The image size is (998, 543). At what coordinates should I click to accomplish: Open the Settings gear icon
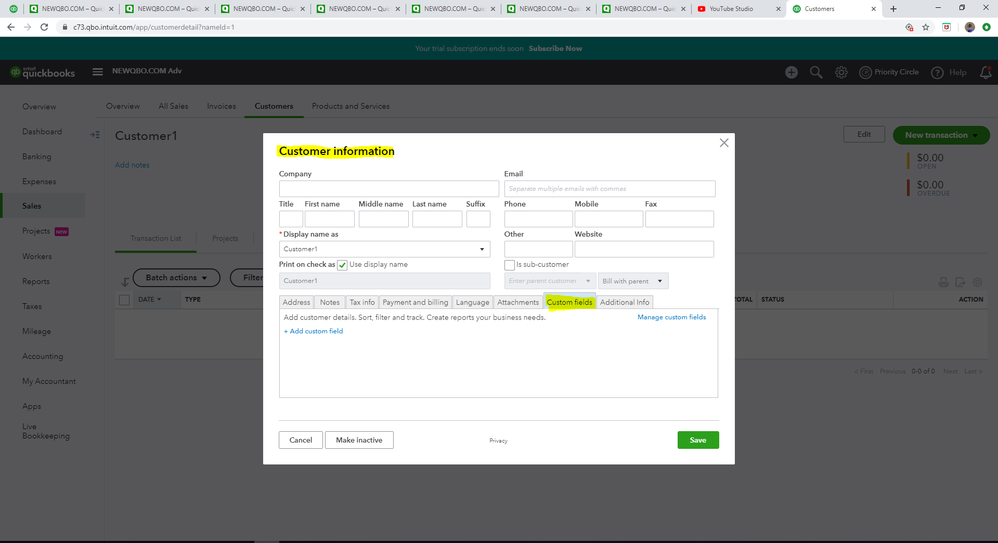[841, 73]
